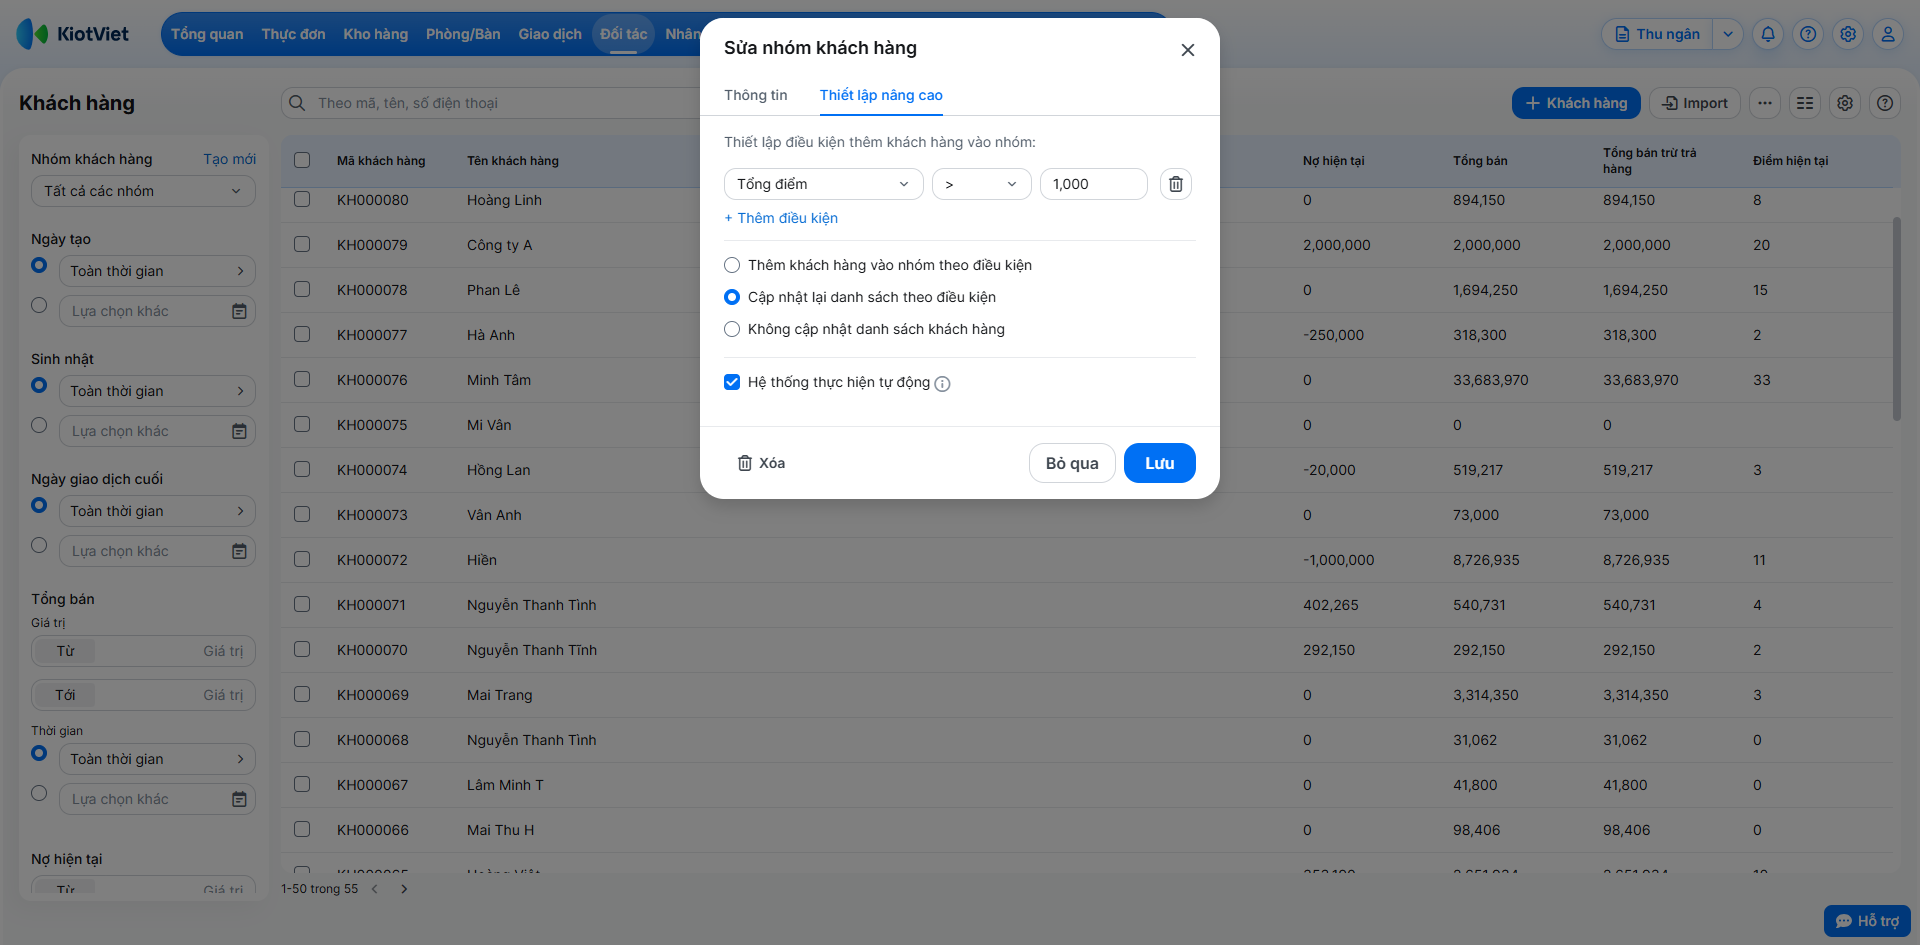Screen dimensions: 1920x945
Task: Click the Tổng bán Từ value field
Action: [143, 651]
